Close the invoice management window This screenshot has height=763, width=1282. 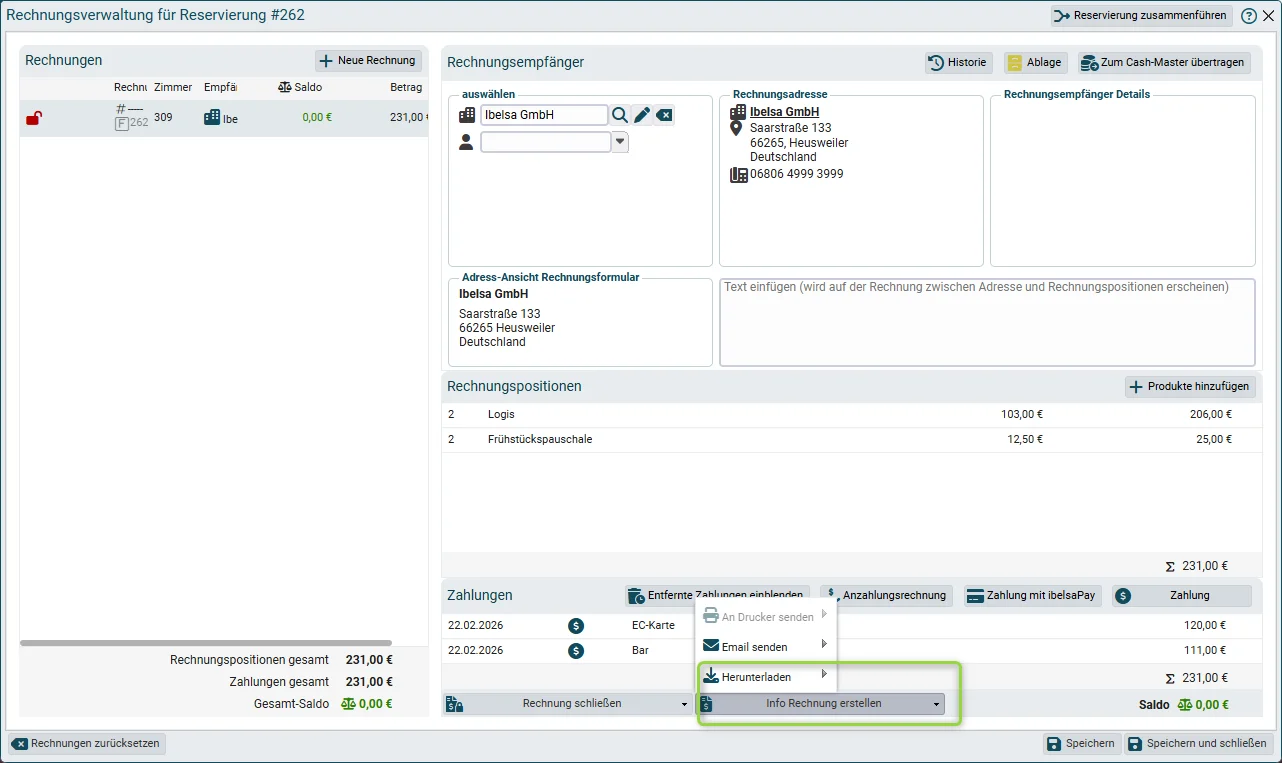tap(1268, 16)
